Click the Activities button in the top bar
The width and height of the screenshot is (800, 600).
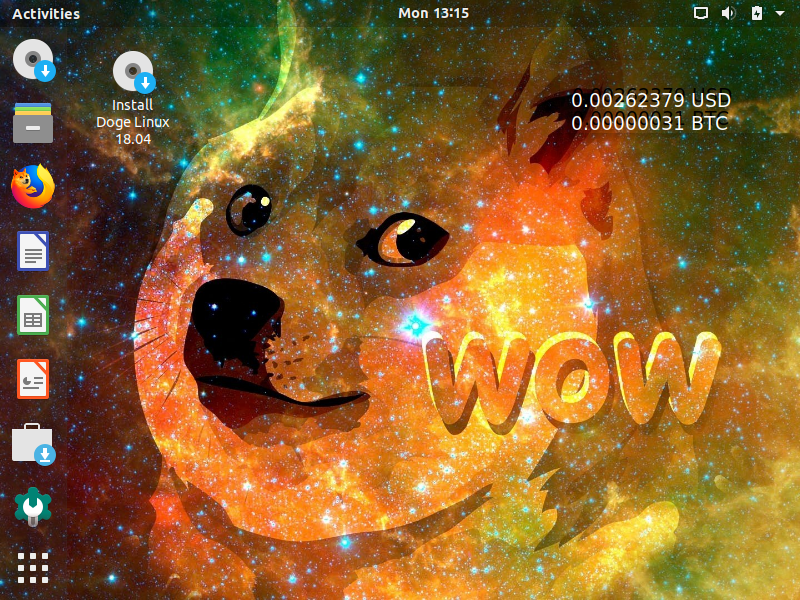(x=46, y=14)
